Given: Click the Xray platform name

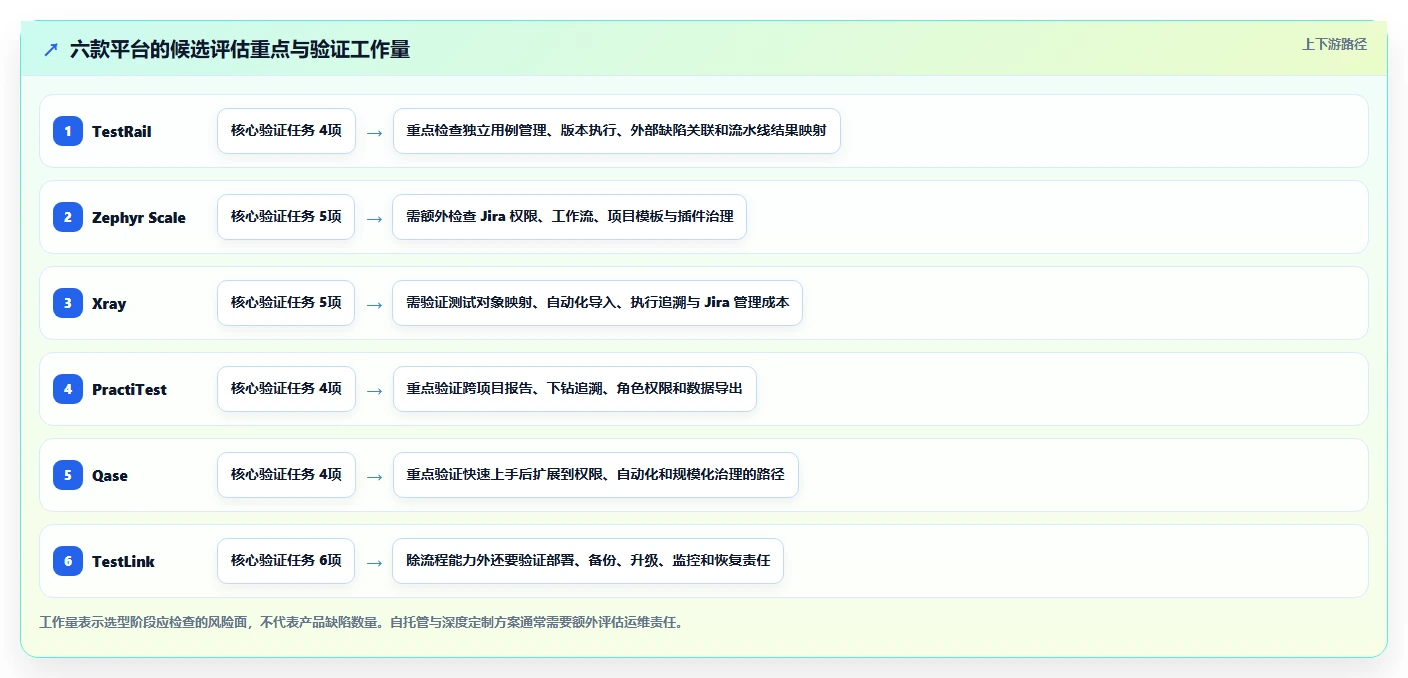Looking at the screenshot, I should point(109,303).
